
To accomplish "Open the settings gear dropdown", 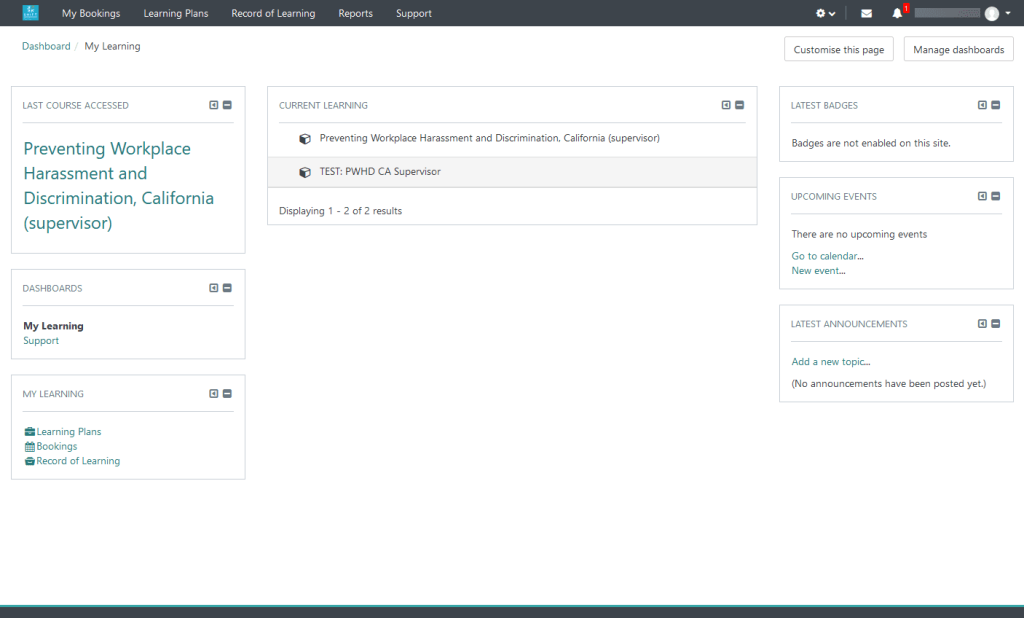I will click(x=825, y=13).
